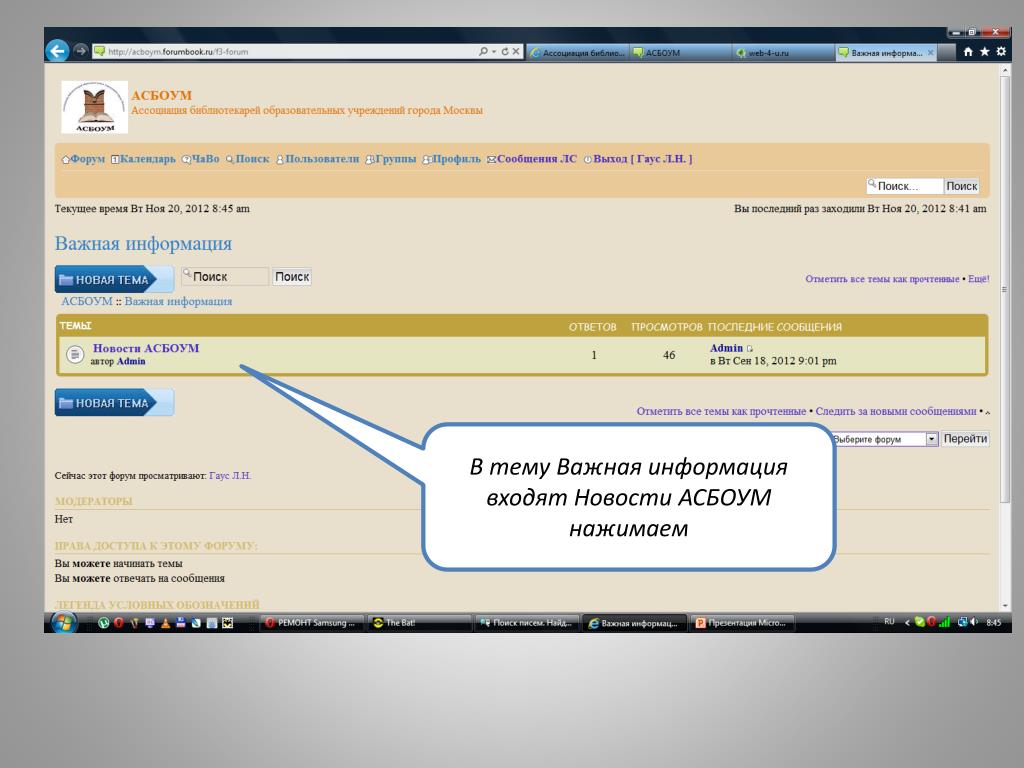The width and height of the screenshot is (1024, 768).
Task: Open the browser Tools gear icon
Action: point(1001,52)
